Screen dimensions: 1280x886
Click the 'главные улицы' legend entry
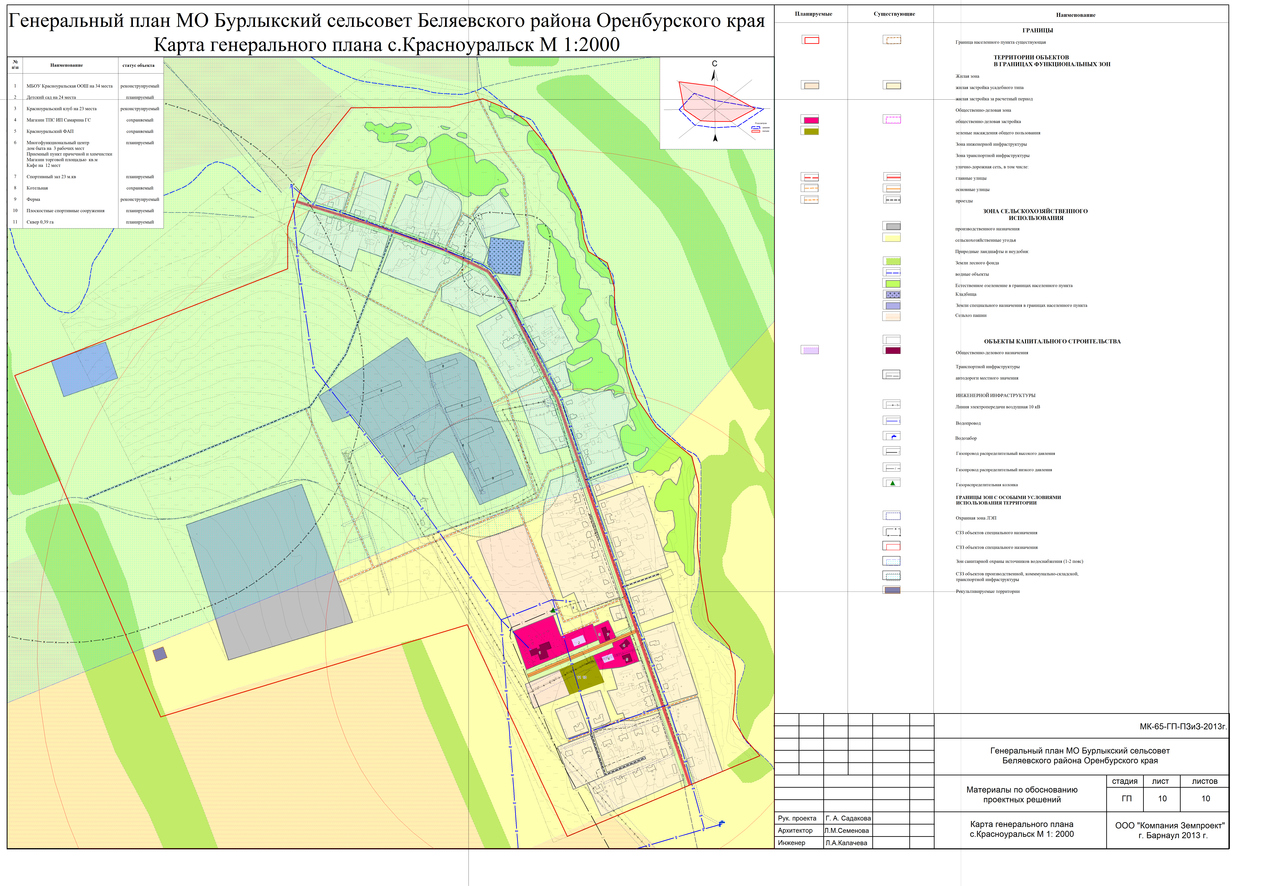click(970, 178)
